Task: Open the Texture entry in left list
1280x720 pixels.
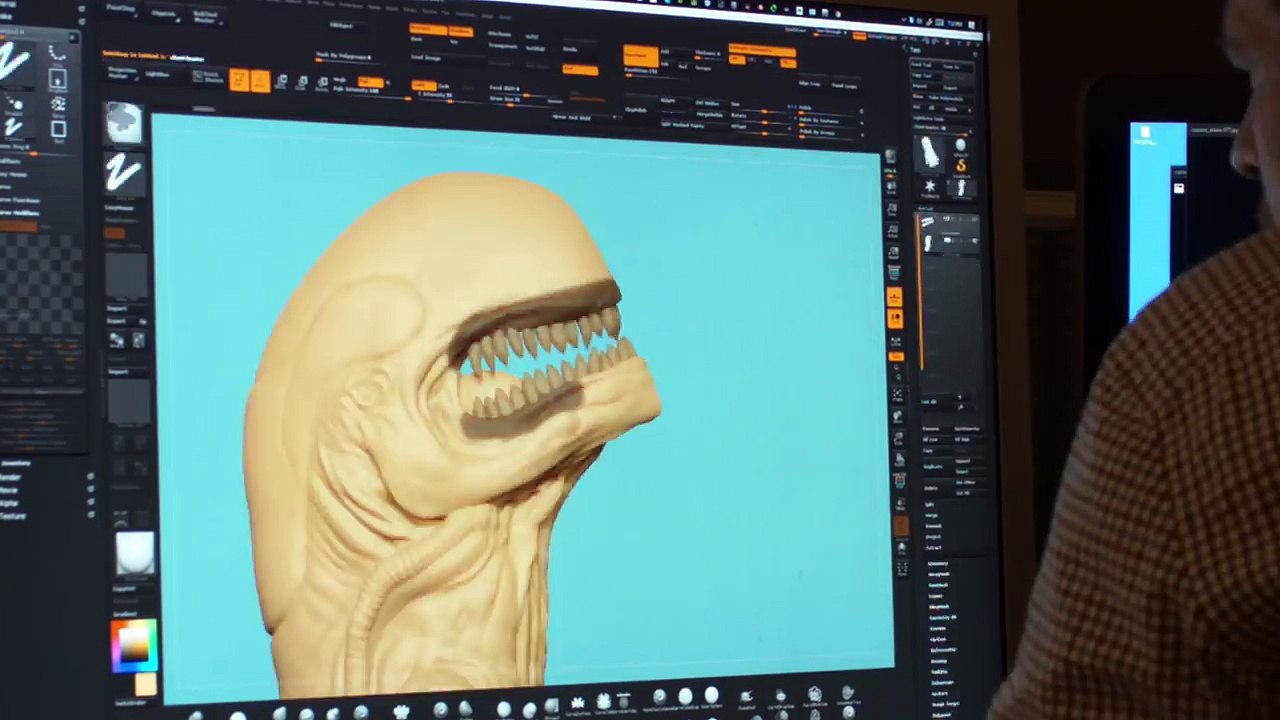Action: pyautogui.click(x=14, y=516)
